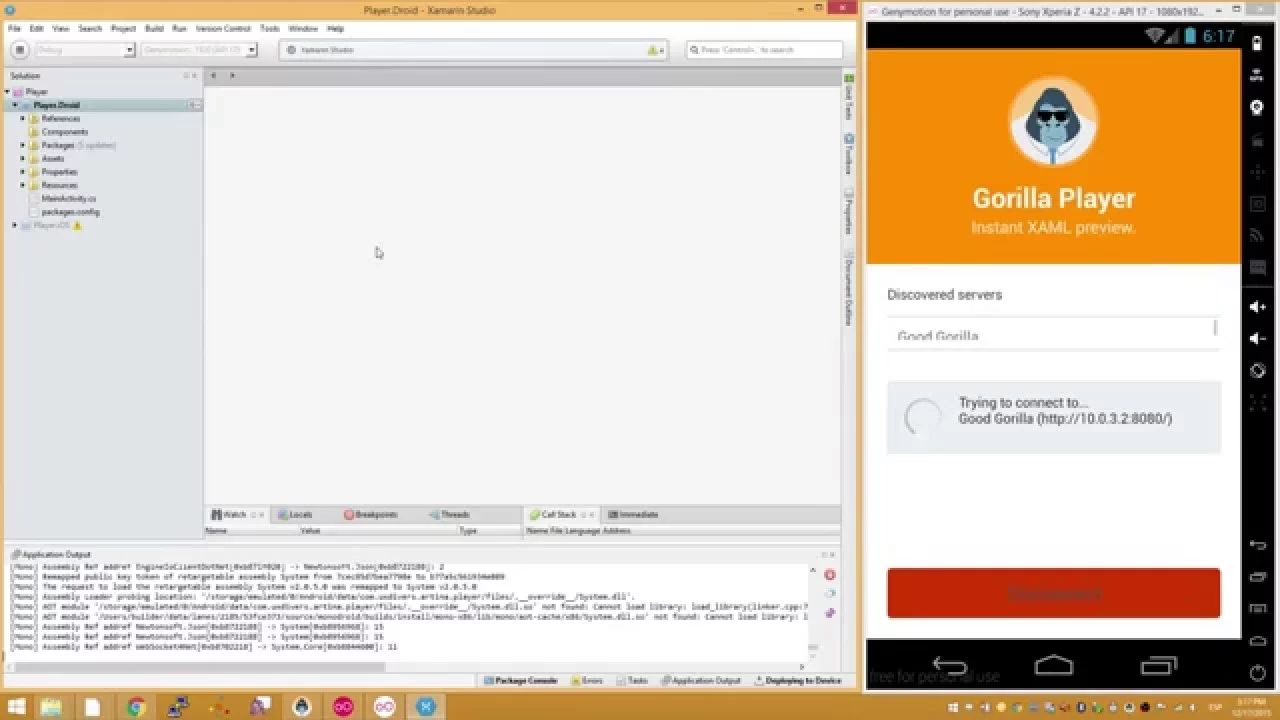Tap Android recent apps navigation button
This screenshot has width=1280, height=720.
tap(1159, 665)
